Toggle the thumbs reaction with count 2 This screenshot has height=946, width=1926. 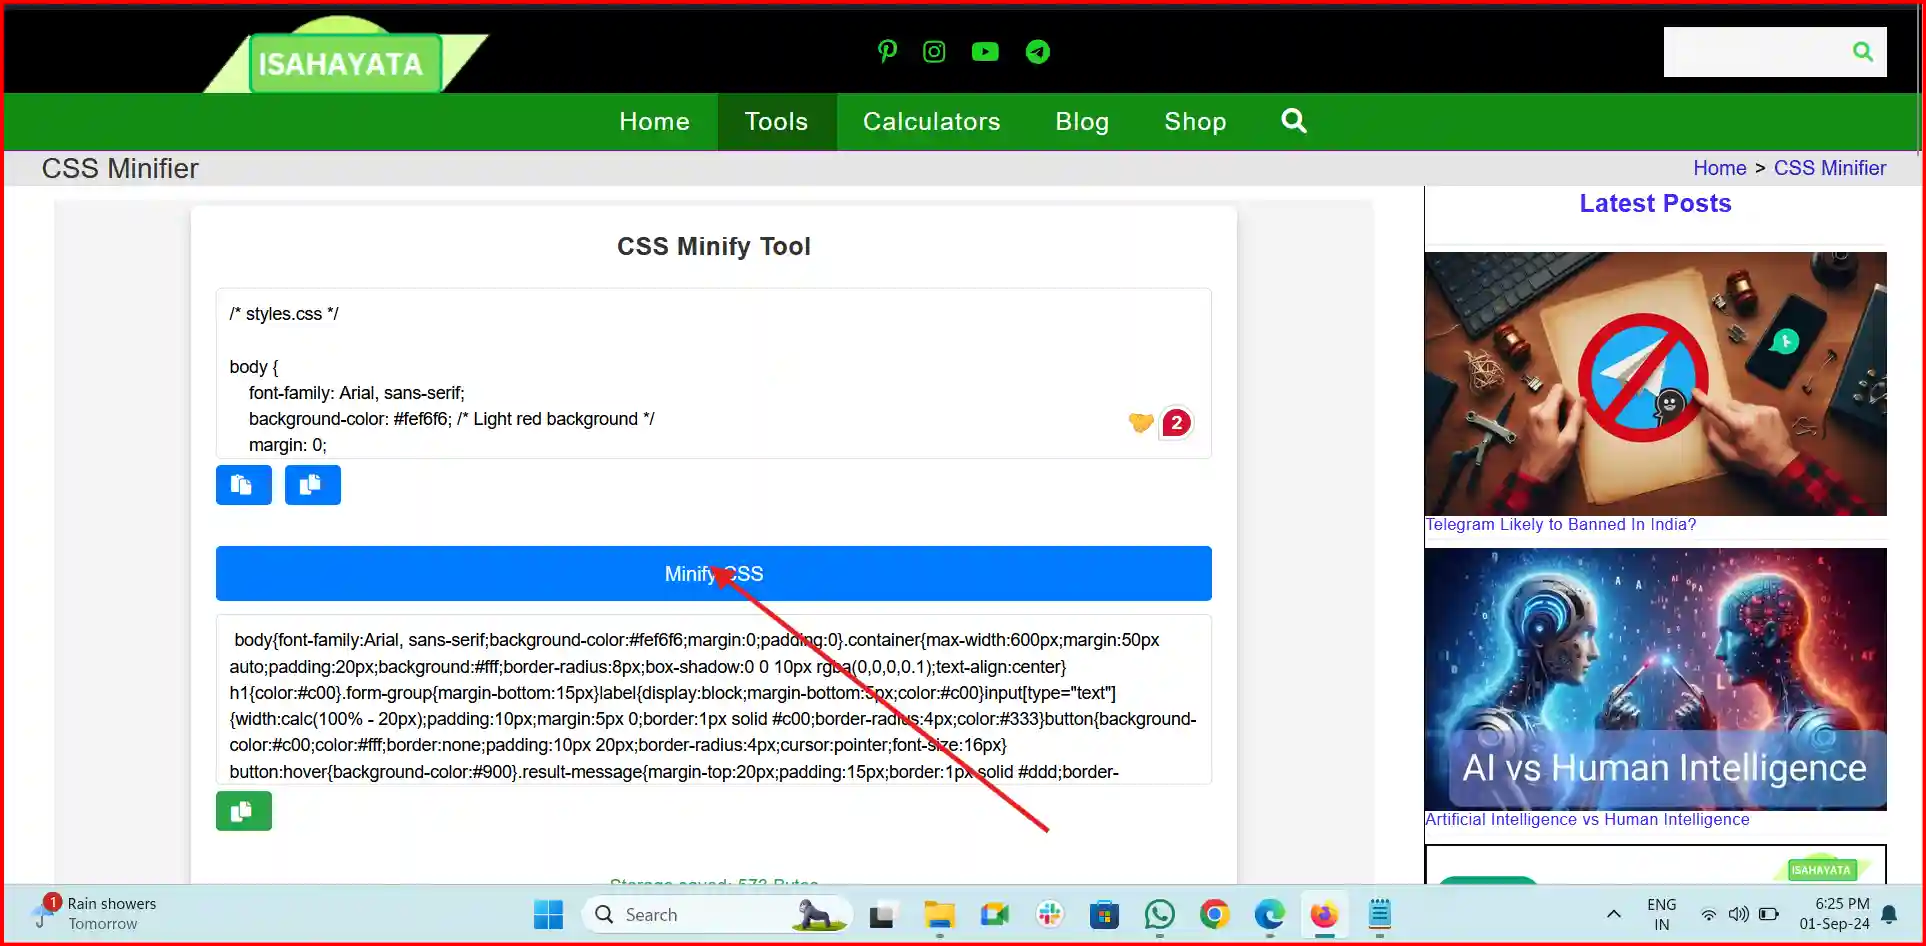(1177, 423)
